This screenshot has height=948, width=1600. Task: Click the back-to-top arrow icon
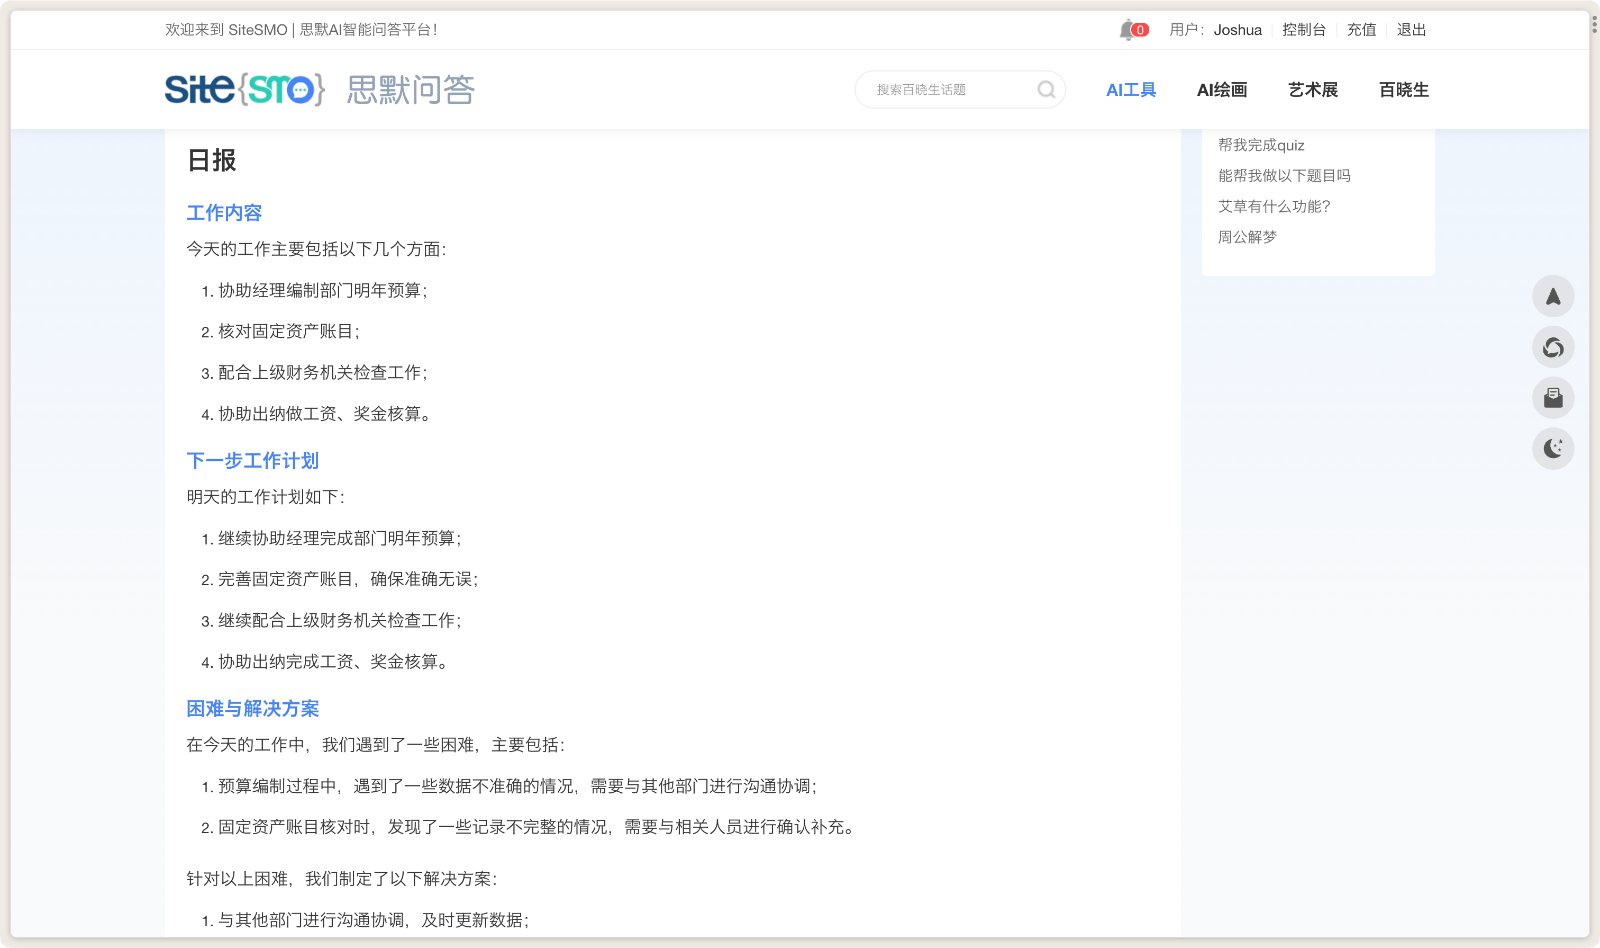point(1553,297)
